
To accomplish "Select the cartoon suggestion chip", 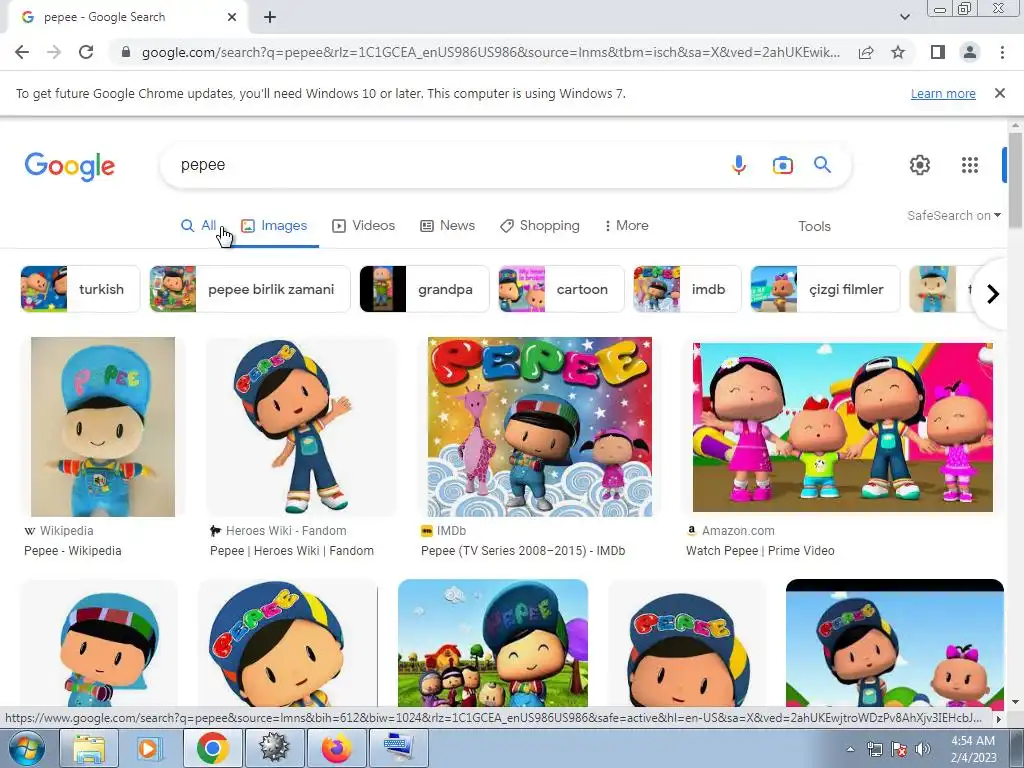I will pyautogui.click(x=562, y=289).
